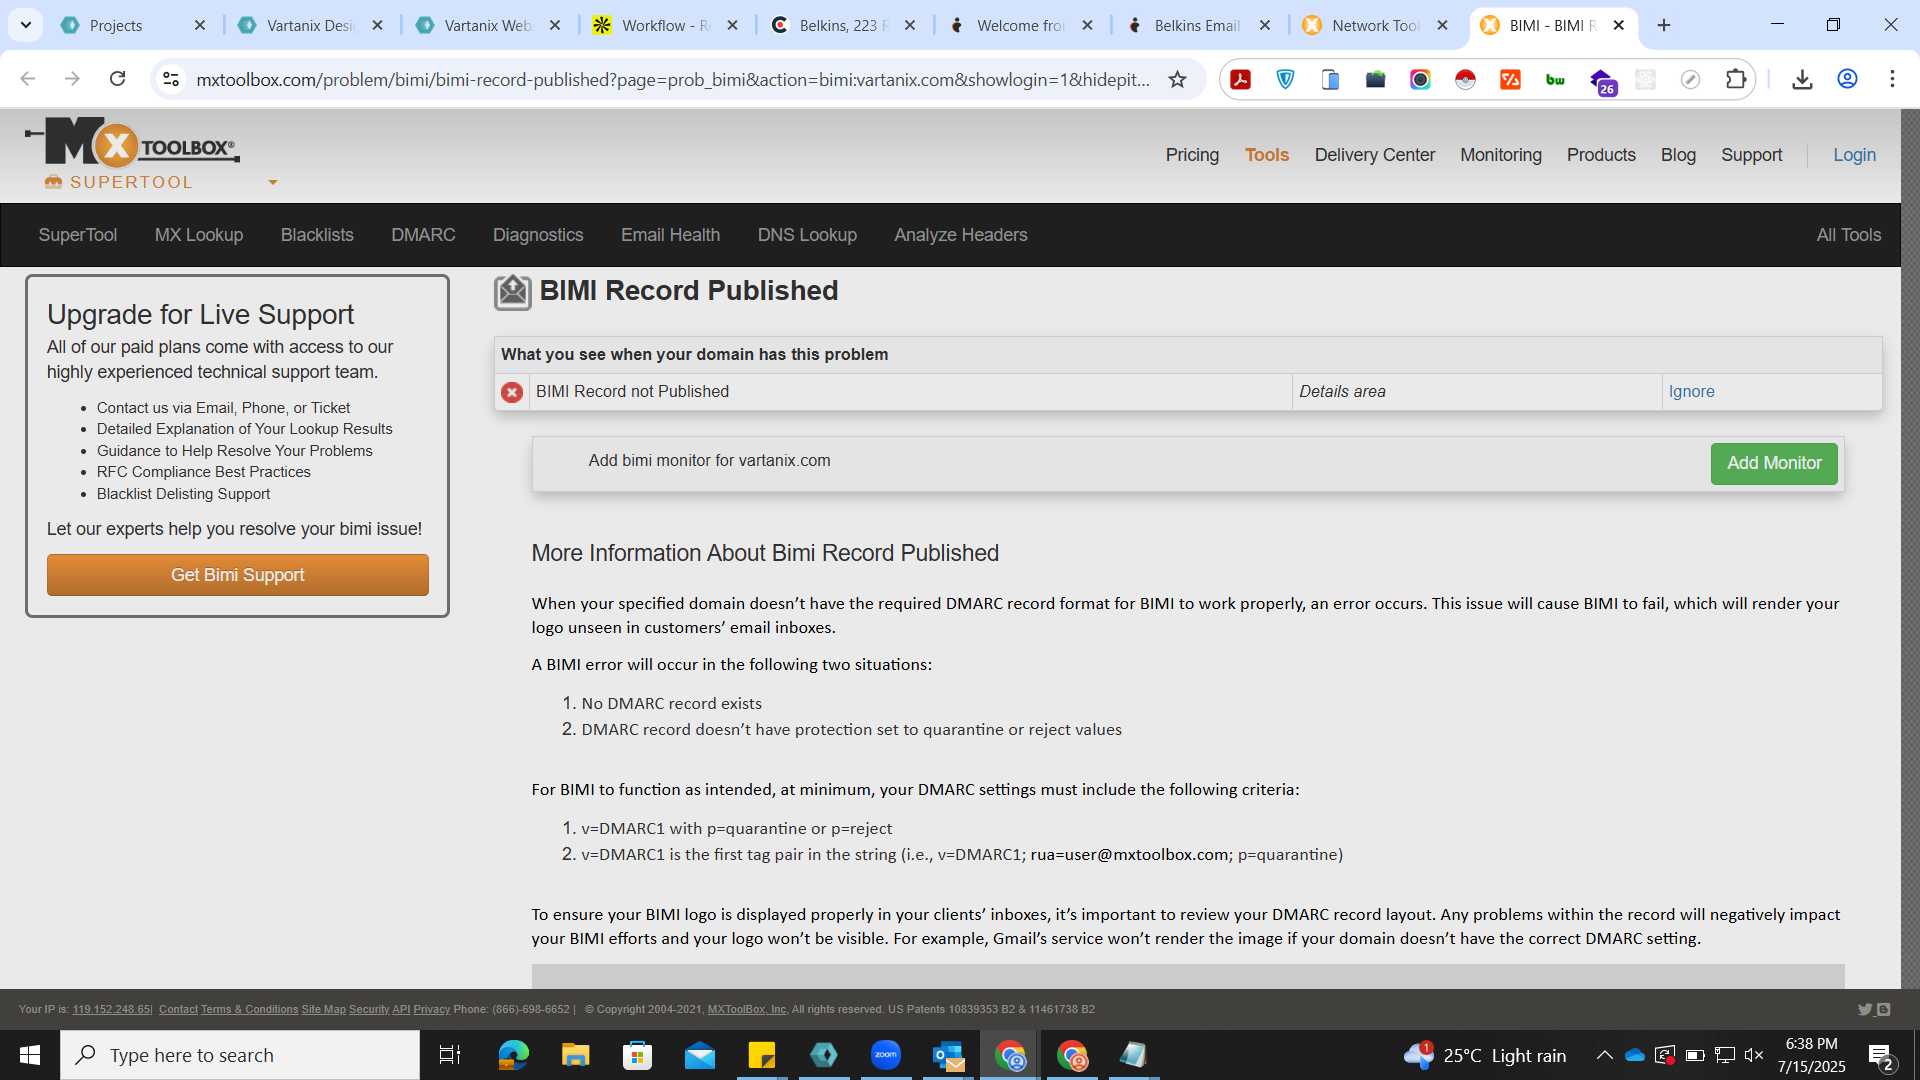Open Monitoring in top navigation
The height and width of the screenshot is (1080, 1920).
tap(1500, 155)
